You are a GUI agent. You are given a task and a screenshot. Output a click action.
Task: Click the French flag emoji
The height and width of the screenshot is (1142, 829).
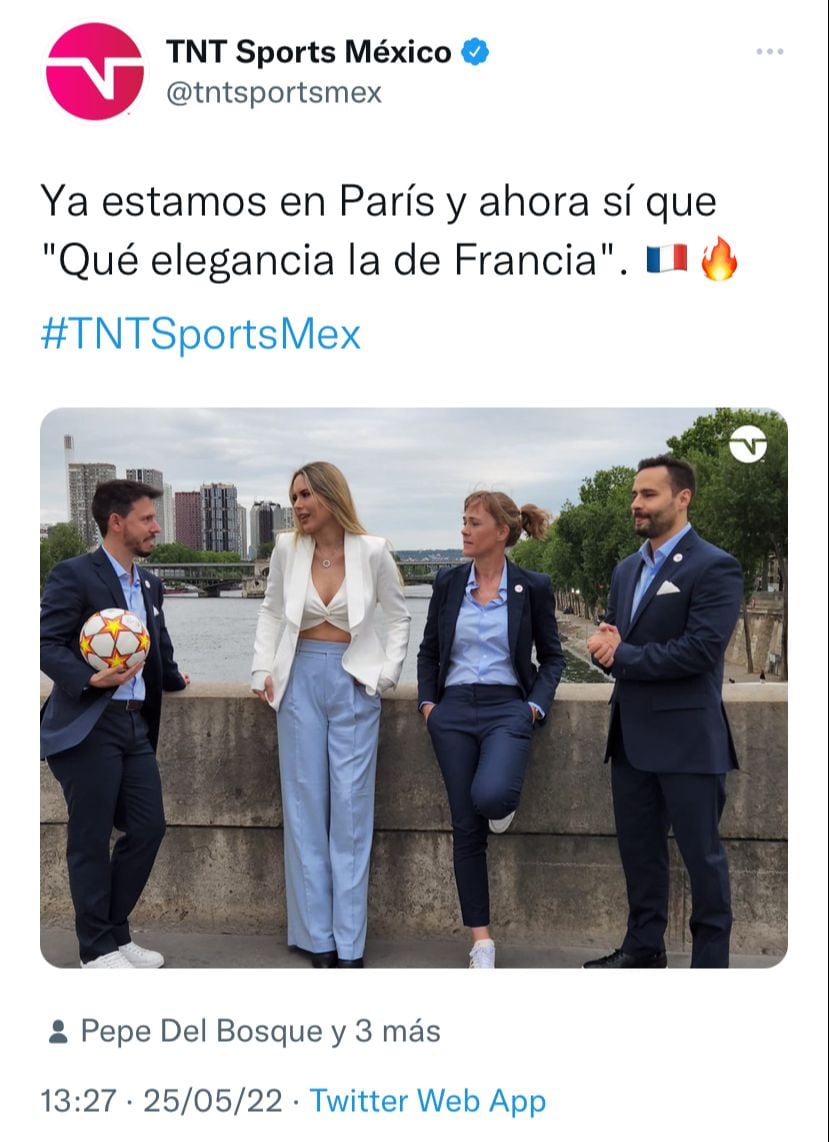pos(667,259)
